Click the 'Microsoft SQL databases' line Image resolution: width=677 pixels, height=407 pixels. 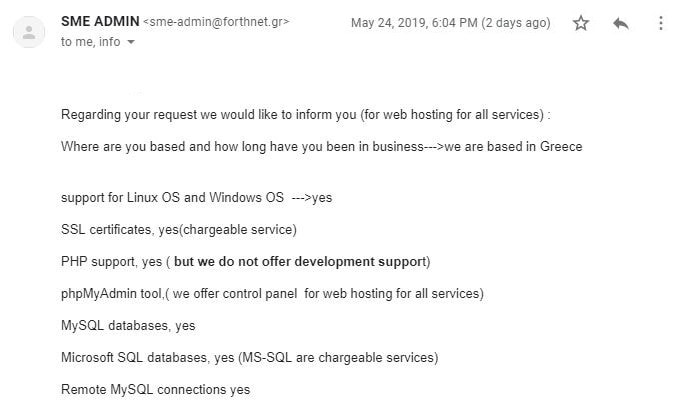click(x=250, y=357)
